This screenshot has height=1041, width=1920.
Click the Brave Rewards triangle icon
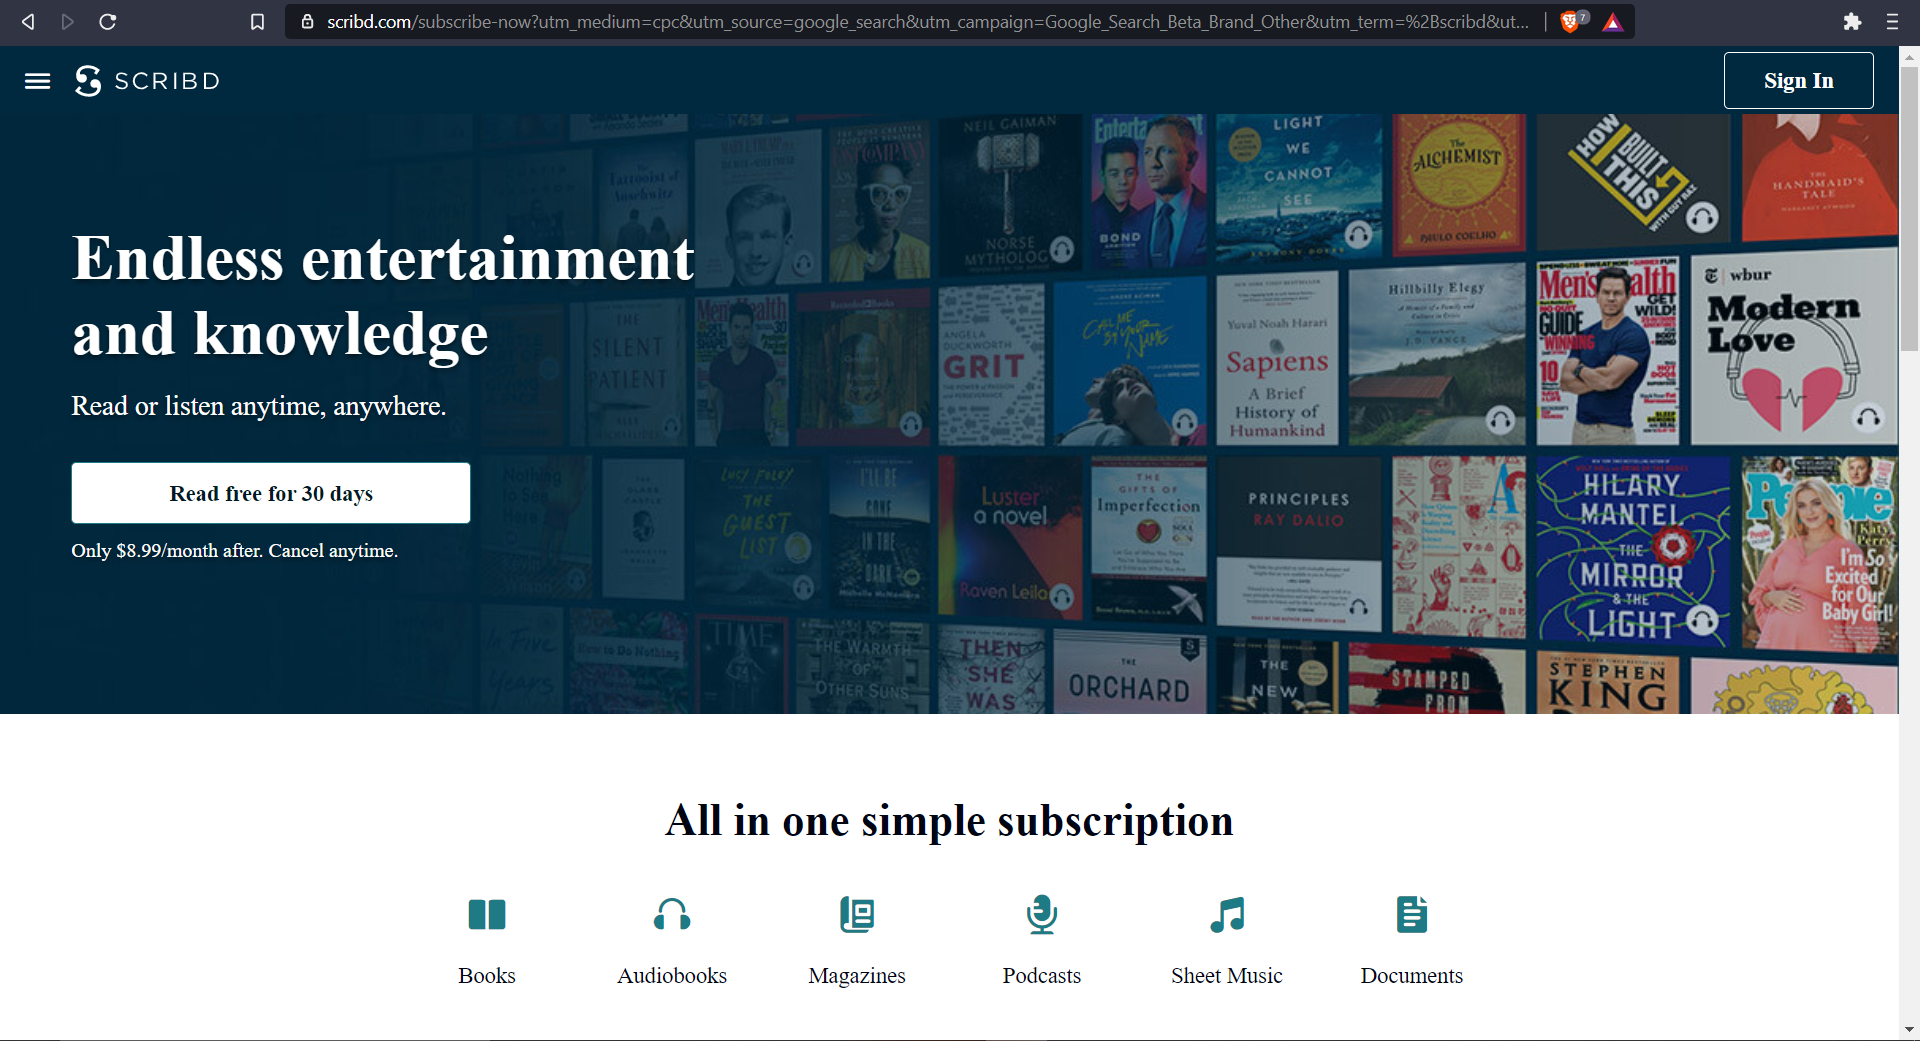(x=1613, y=22)
